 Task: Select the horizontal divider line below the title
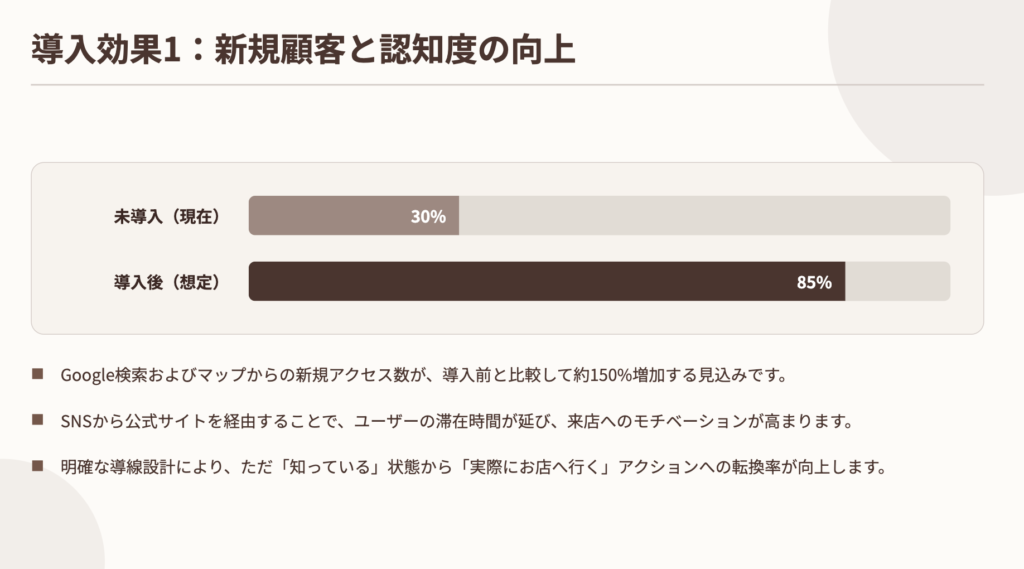pyautogui.click(x=507, y=85)
